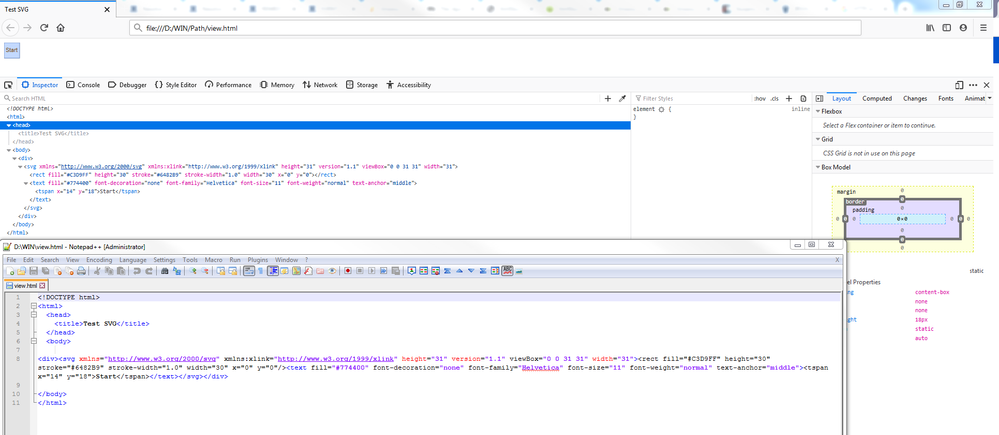Collapse the div node in the markup tree
Viewport: 999px width, 435px height.
15,158
